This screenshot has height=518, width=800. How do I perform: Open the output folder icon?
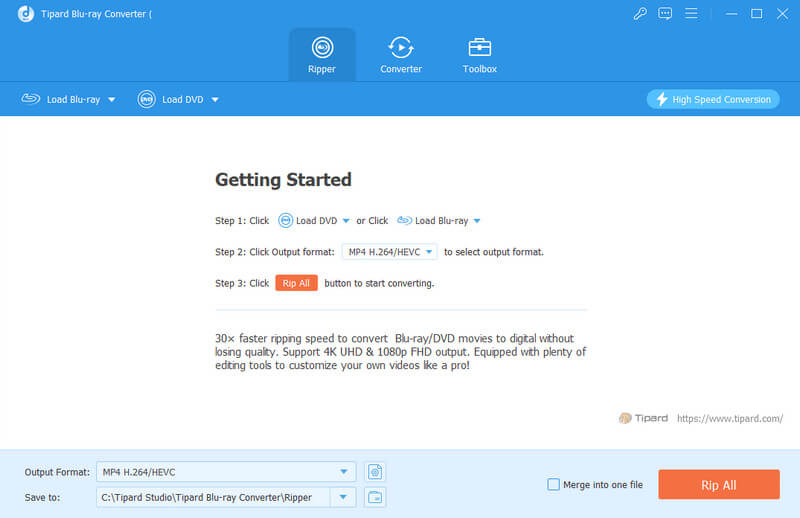(x=375, y=497)
